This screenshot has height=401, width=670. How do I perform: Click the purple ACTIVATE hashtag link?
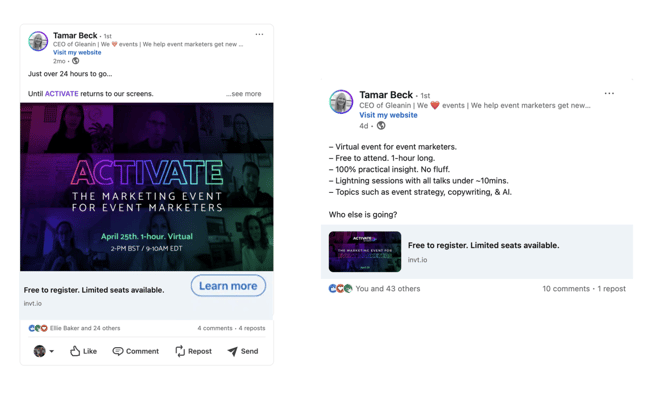62,94
